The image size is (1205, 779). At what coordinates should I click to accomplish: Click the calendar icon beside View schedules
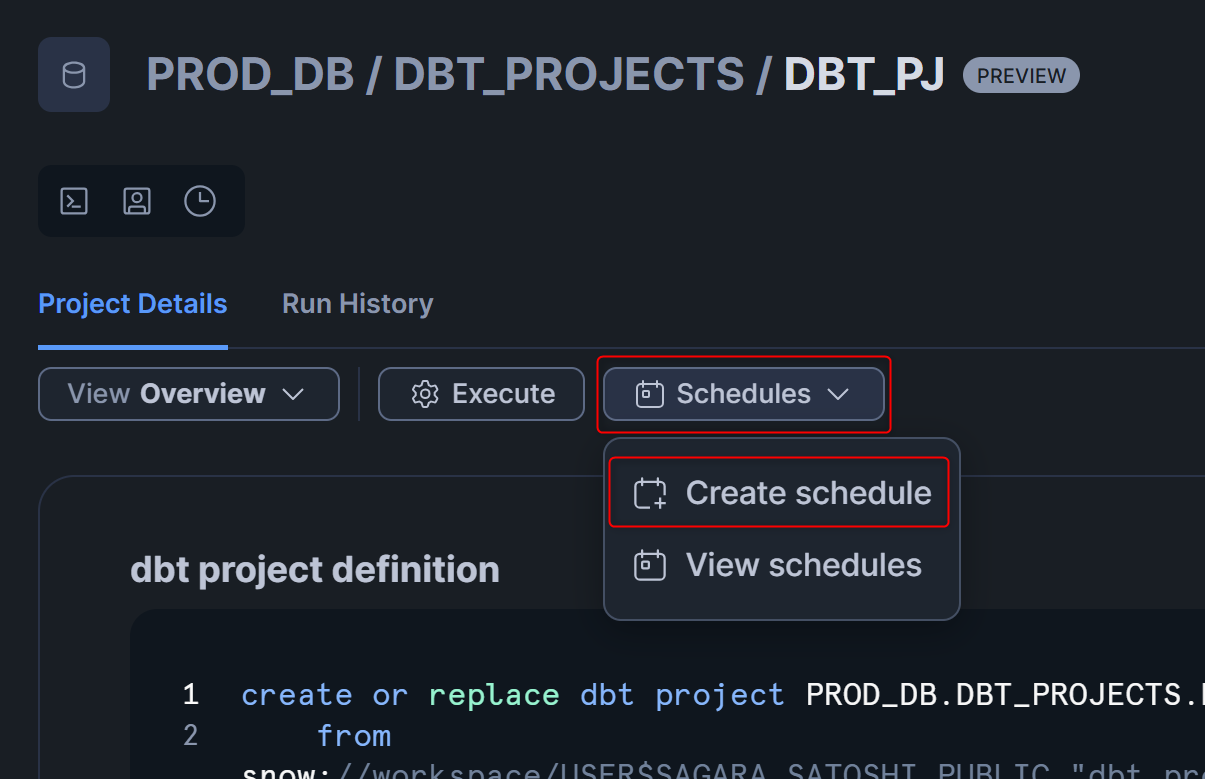coord(650,565)
